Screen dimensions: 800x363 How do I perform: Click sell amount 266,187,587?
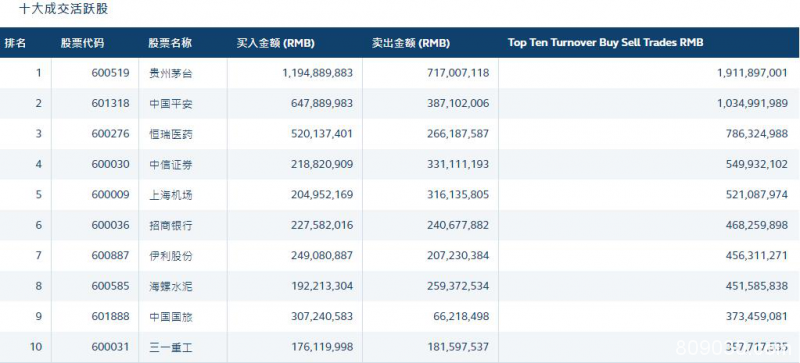point(458,134)
